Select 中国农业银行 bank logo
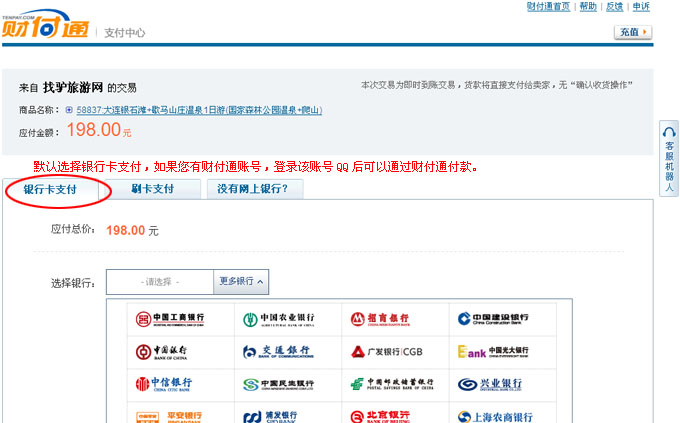This screenshot has height=423, width=680. pos(278,319)
